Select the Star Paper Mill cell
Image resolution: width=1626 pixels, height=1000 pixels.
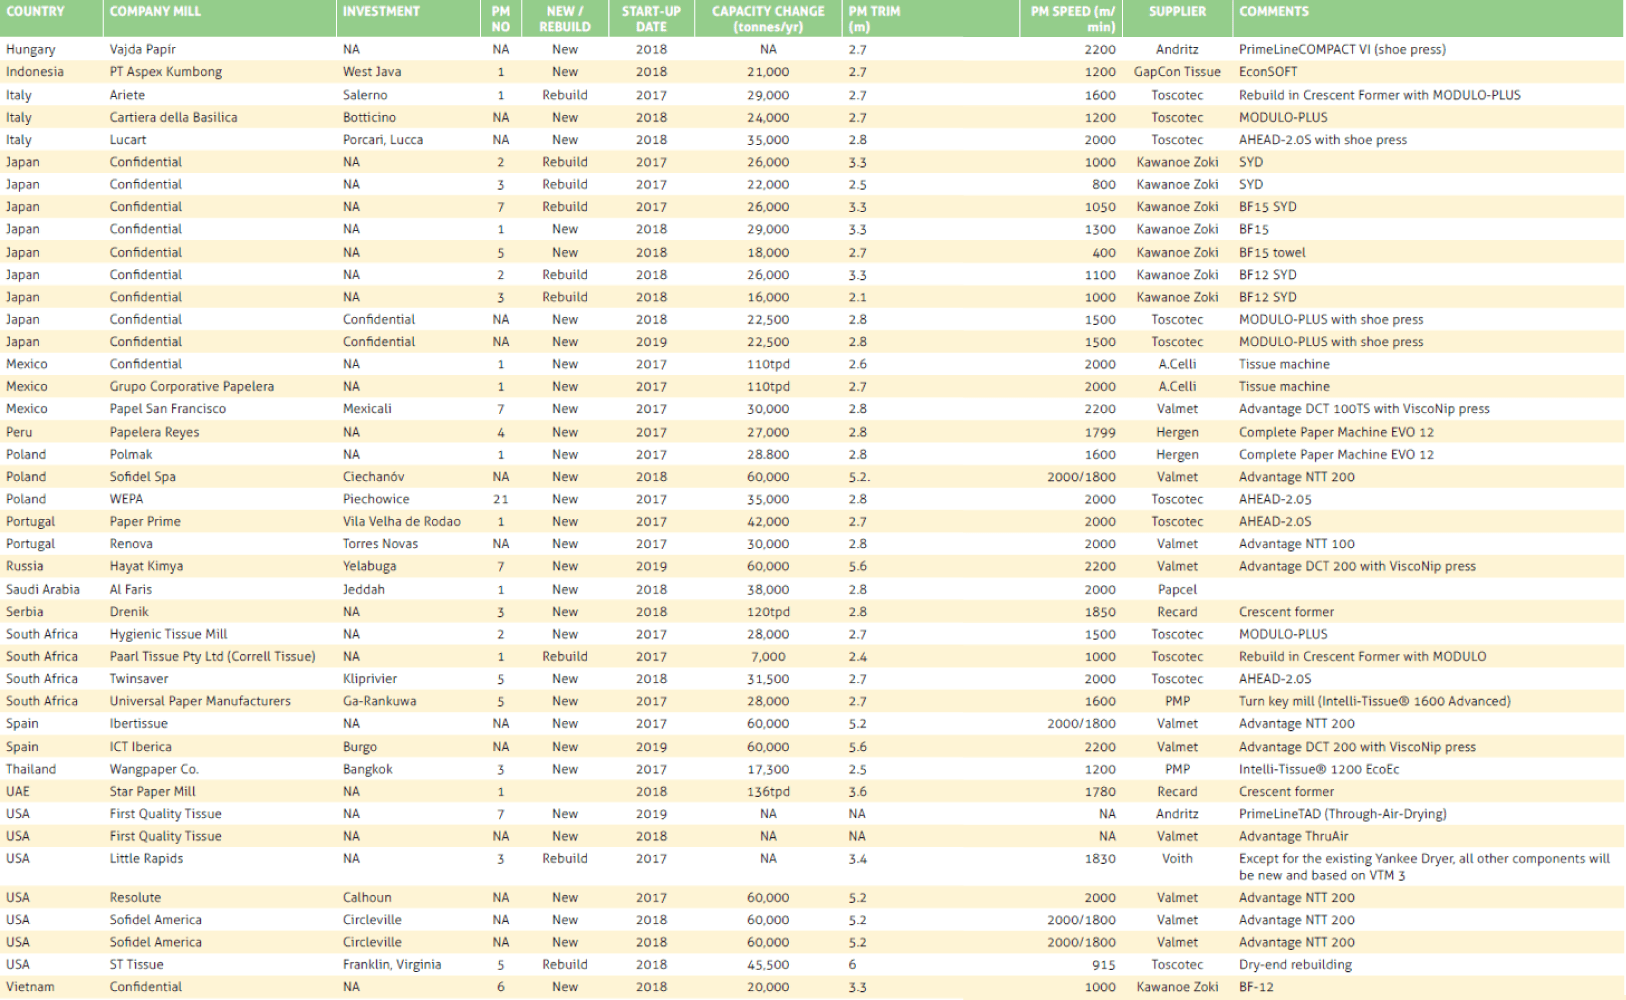(x=153, y=792)
